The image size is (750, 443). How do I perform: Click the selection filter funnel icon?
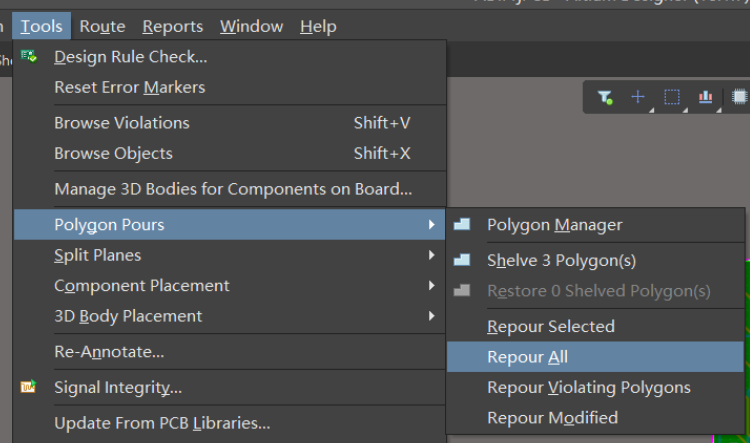click(x=605, y=97)
